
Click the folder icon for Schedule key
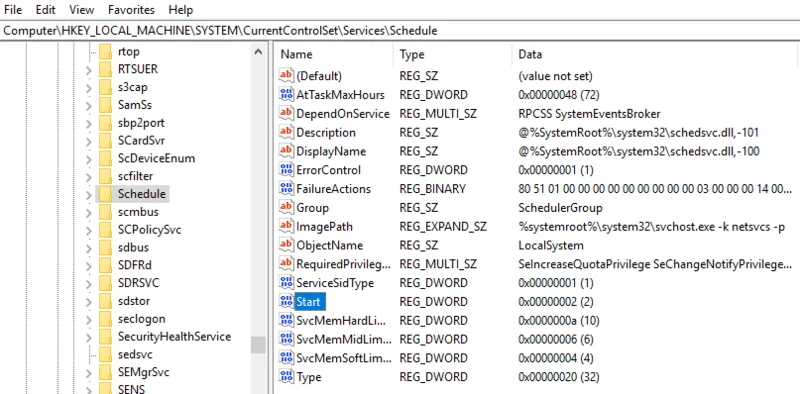coord(105,194)
